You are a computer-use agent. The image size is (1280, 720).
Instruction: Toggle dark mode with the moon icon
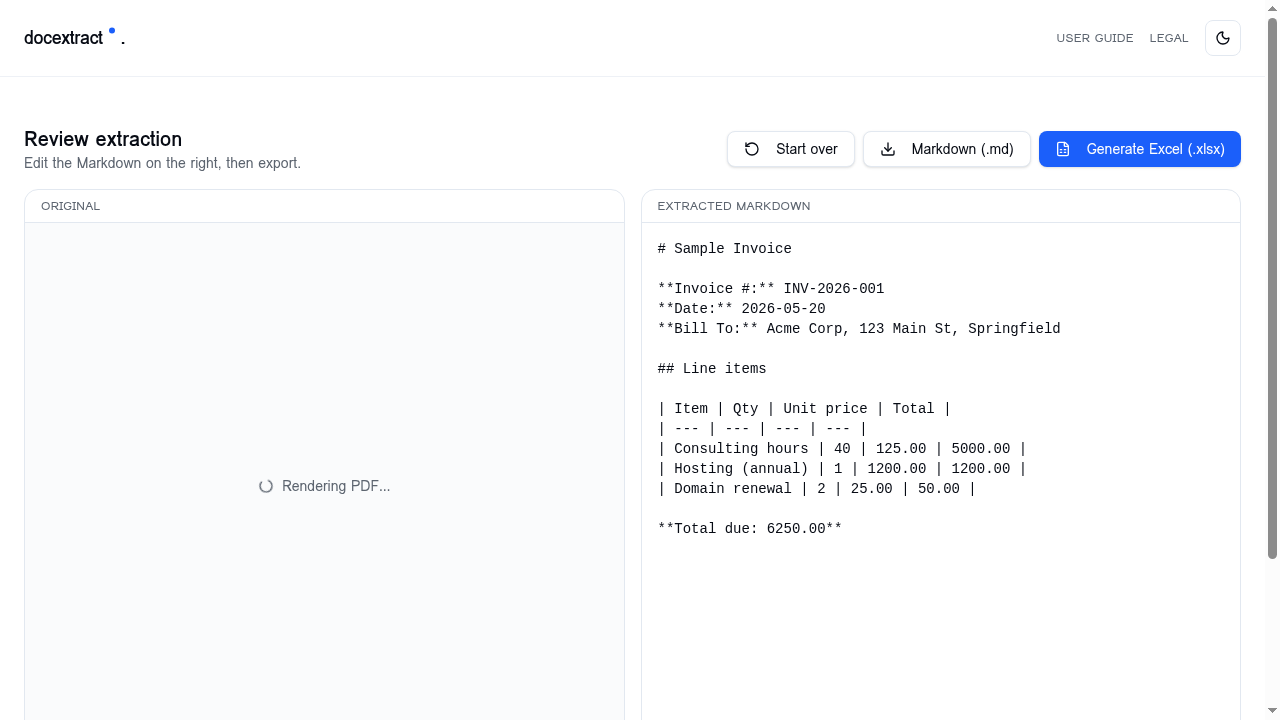coord(1222,38)
